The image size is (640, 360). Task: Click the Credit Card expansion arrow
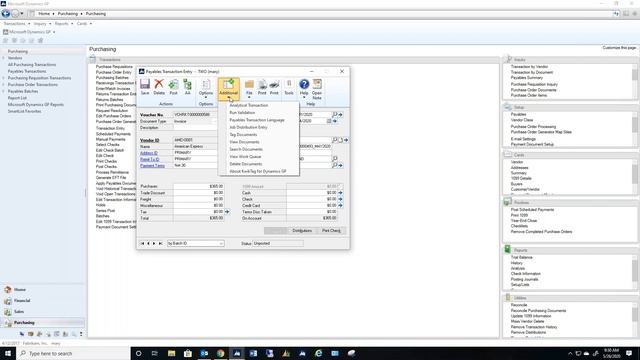[x=340, y=205]
